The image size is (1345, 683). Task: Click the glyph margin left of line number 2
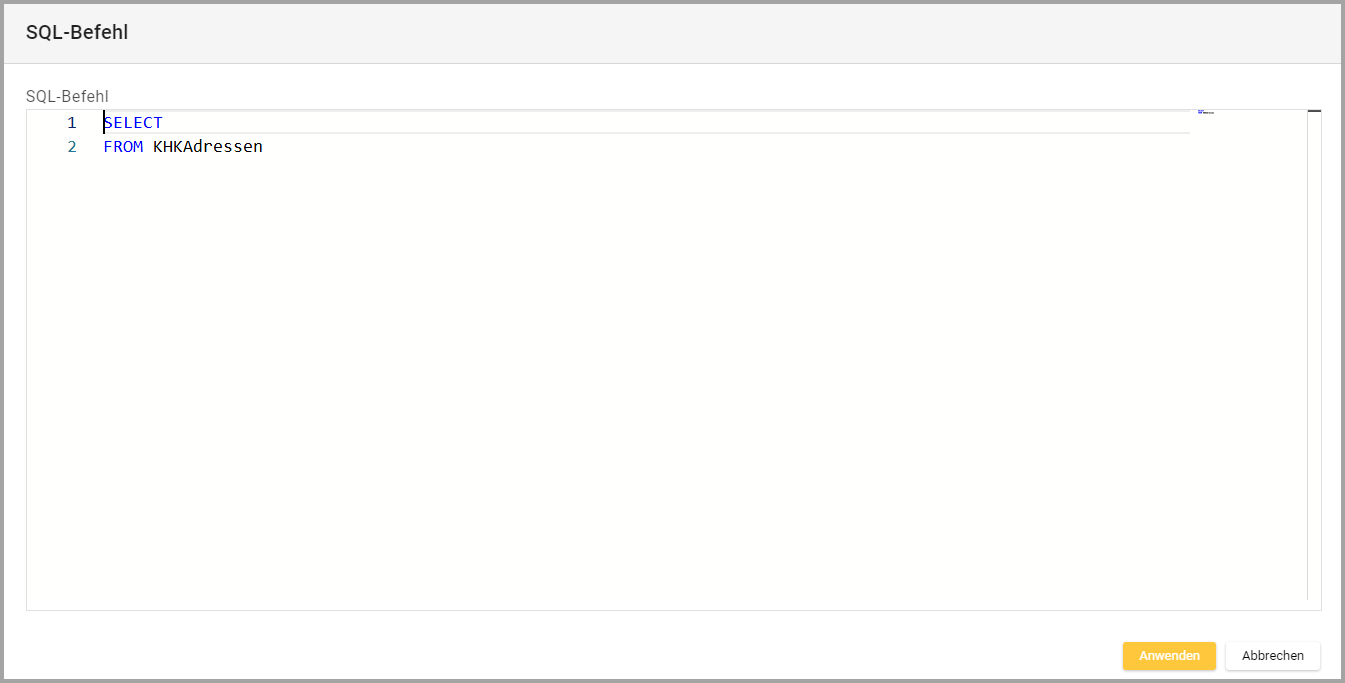38,147
